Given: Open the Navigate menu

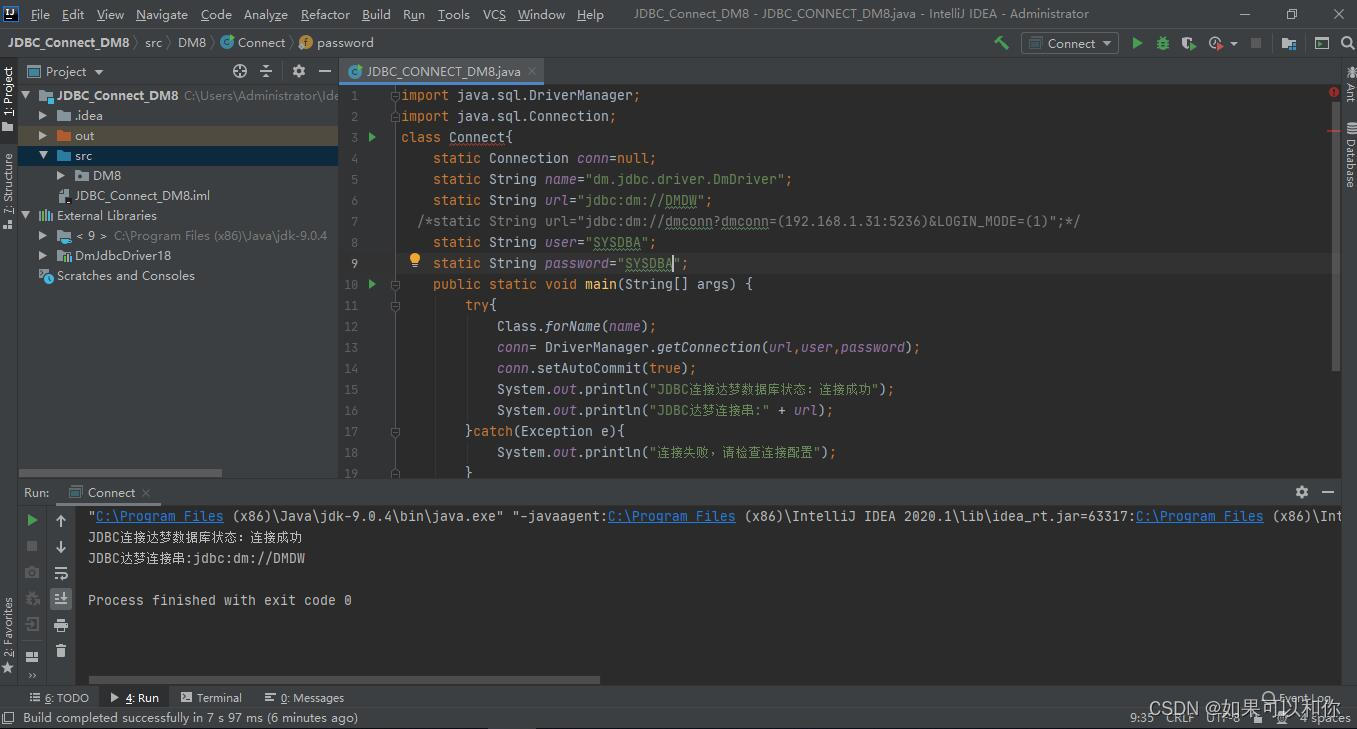Looking at the screenshot, I should tap(162, 14).
